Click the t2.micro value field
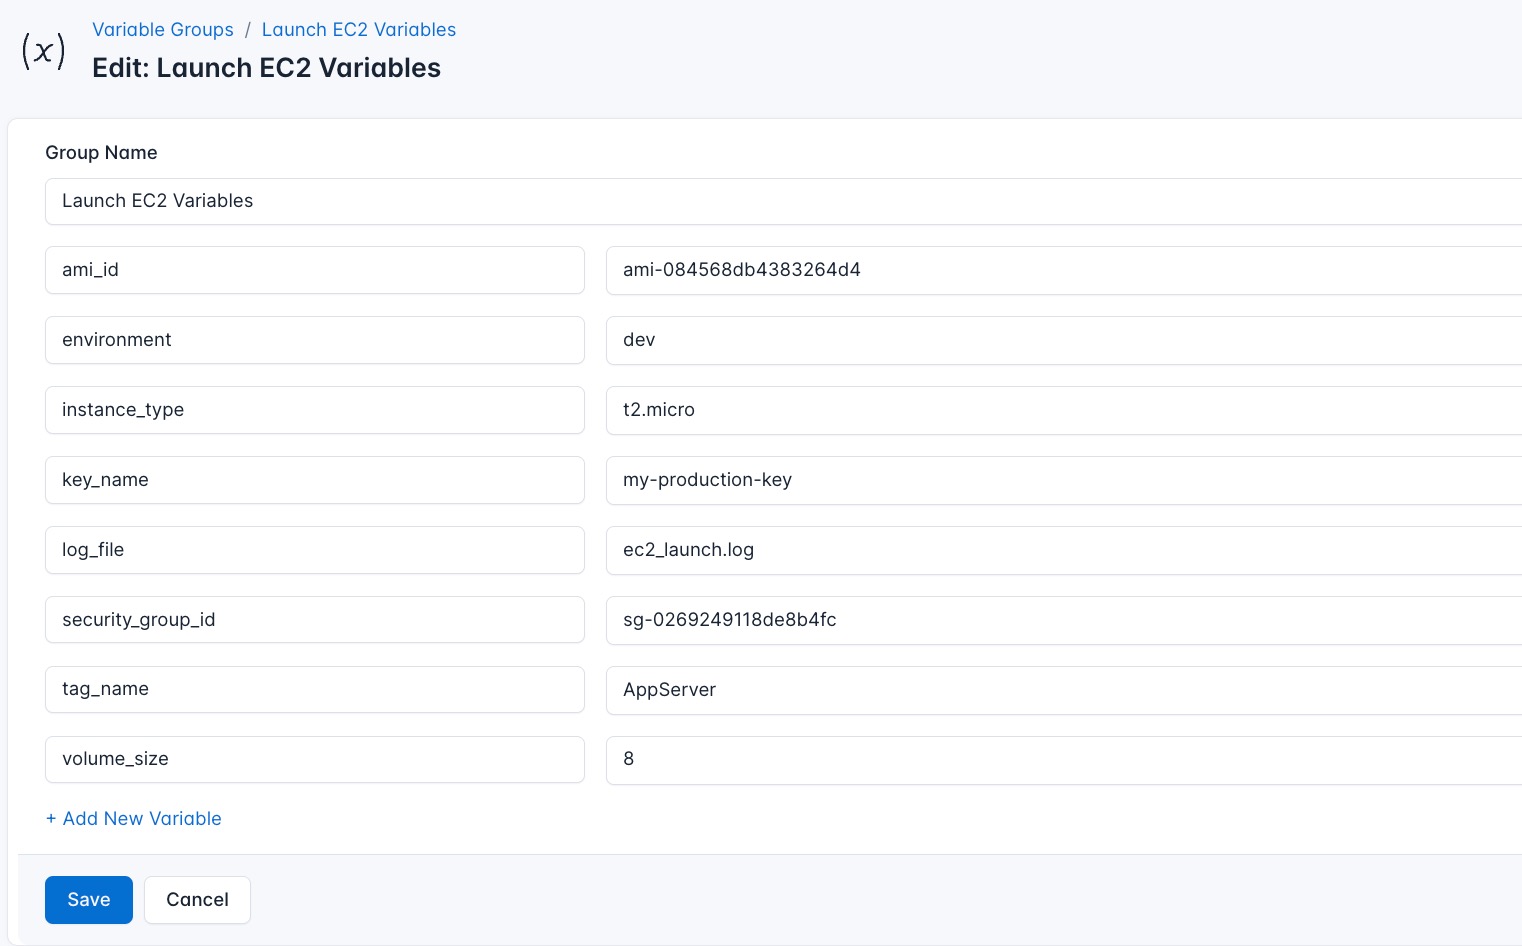 click(x=900, y=410)
